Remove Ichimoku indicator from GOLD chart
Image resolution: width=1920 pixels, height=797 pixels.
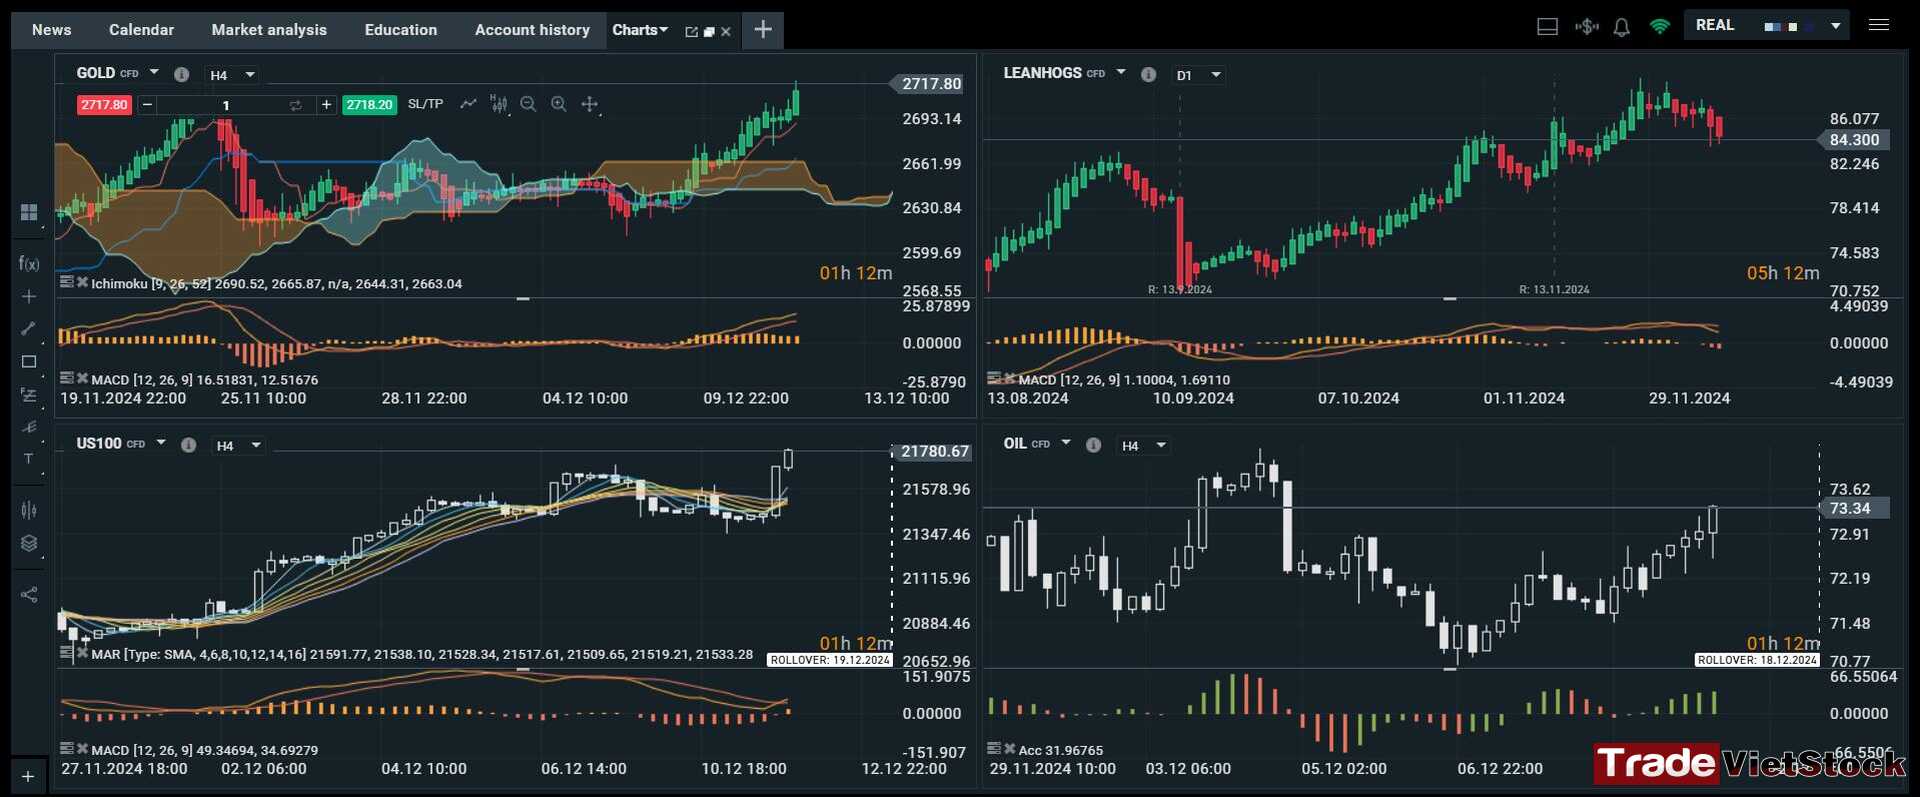point(82,283)
